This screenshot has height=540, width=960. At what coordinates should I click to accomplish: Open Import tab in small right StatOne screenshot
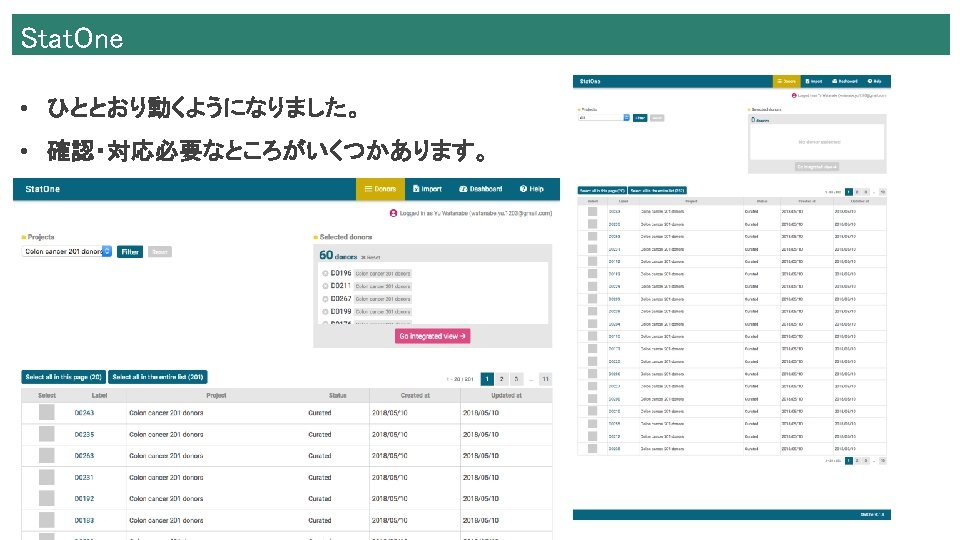pos(814,81)
